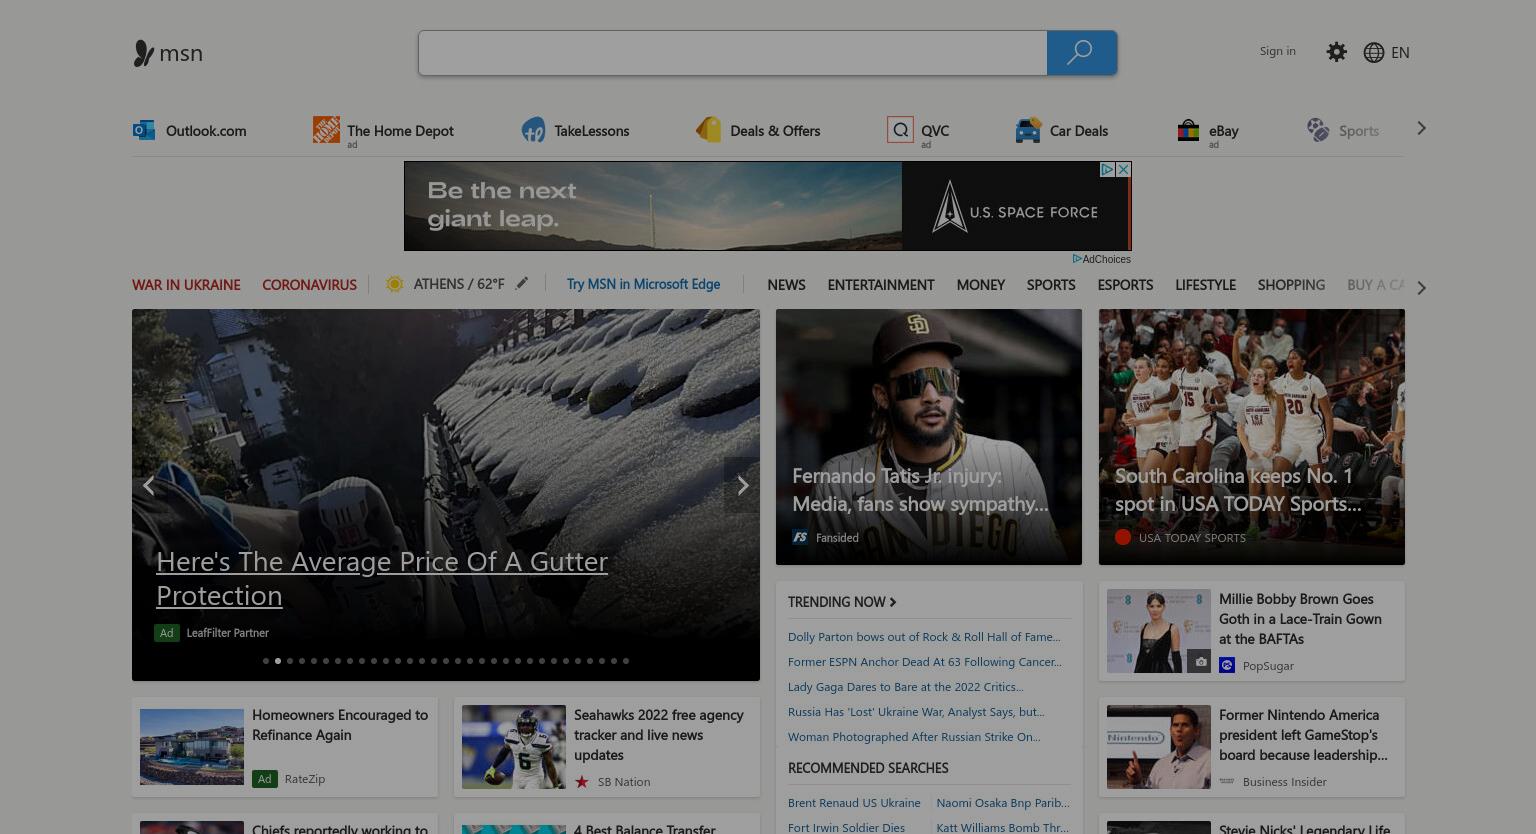This screenshot has width=1536, height=834.
Task: Open WAR IN UKRAINE link
Action: click(x=186, y=284)
